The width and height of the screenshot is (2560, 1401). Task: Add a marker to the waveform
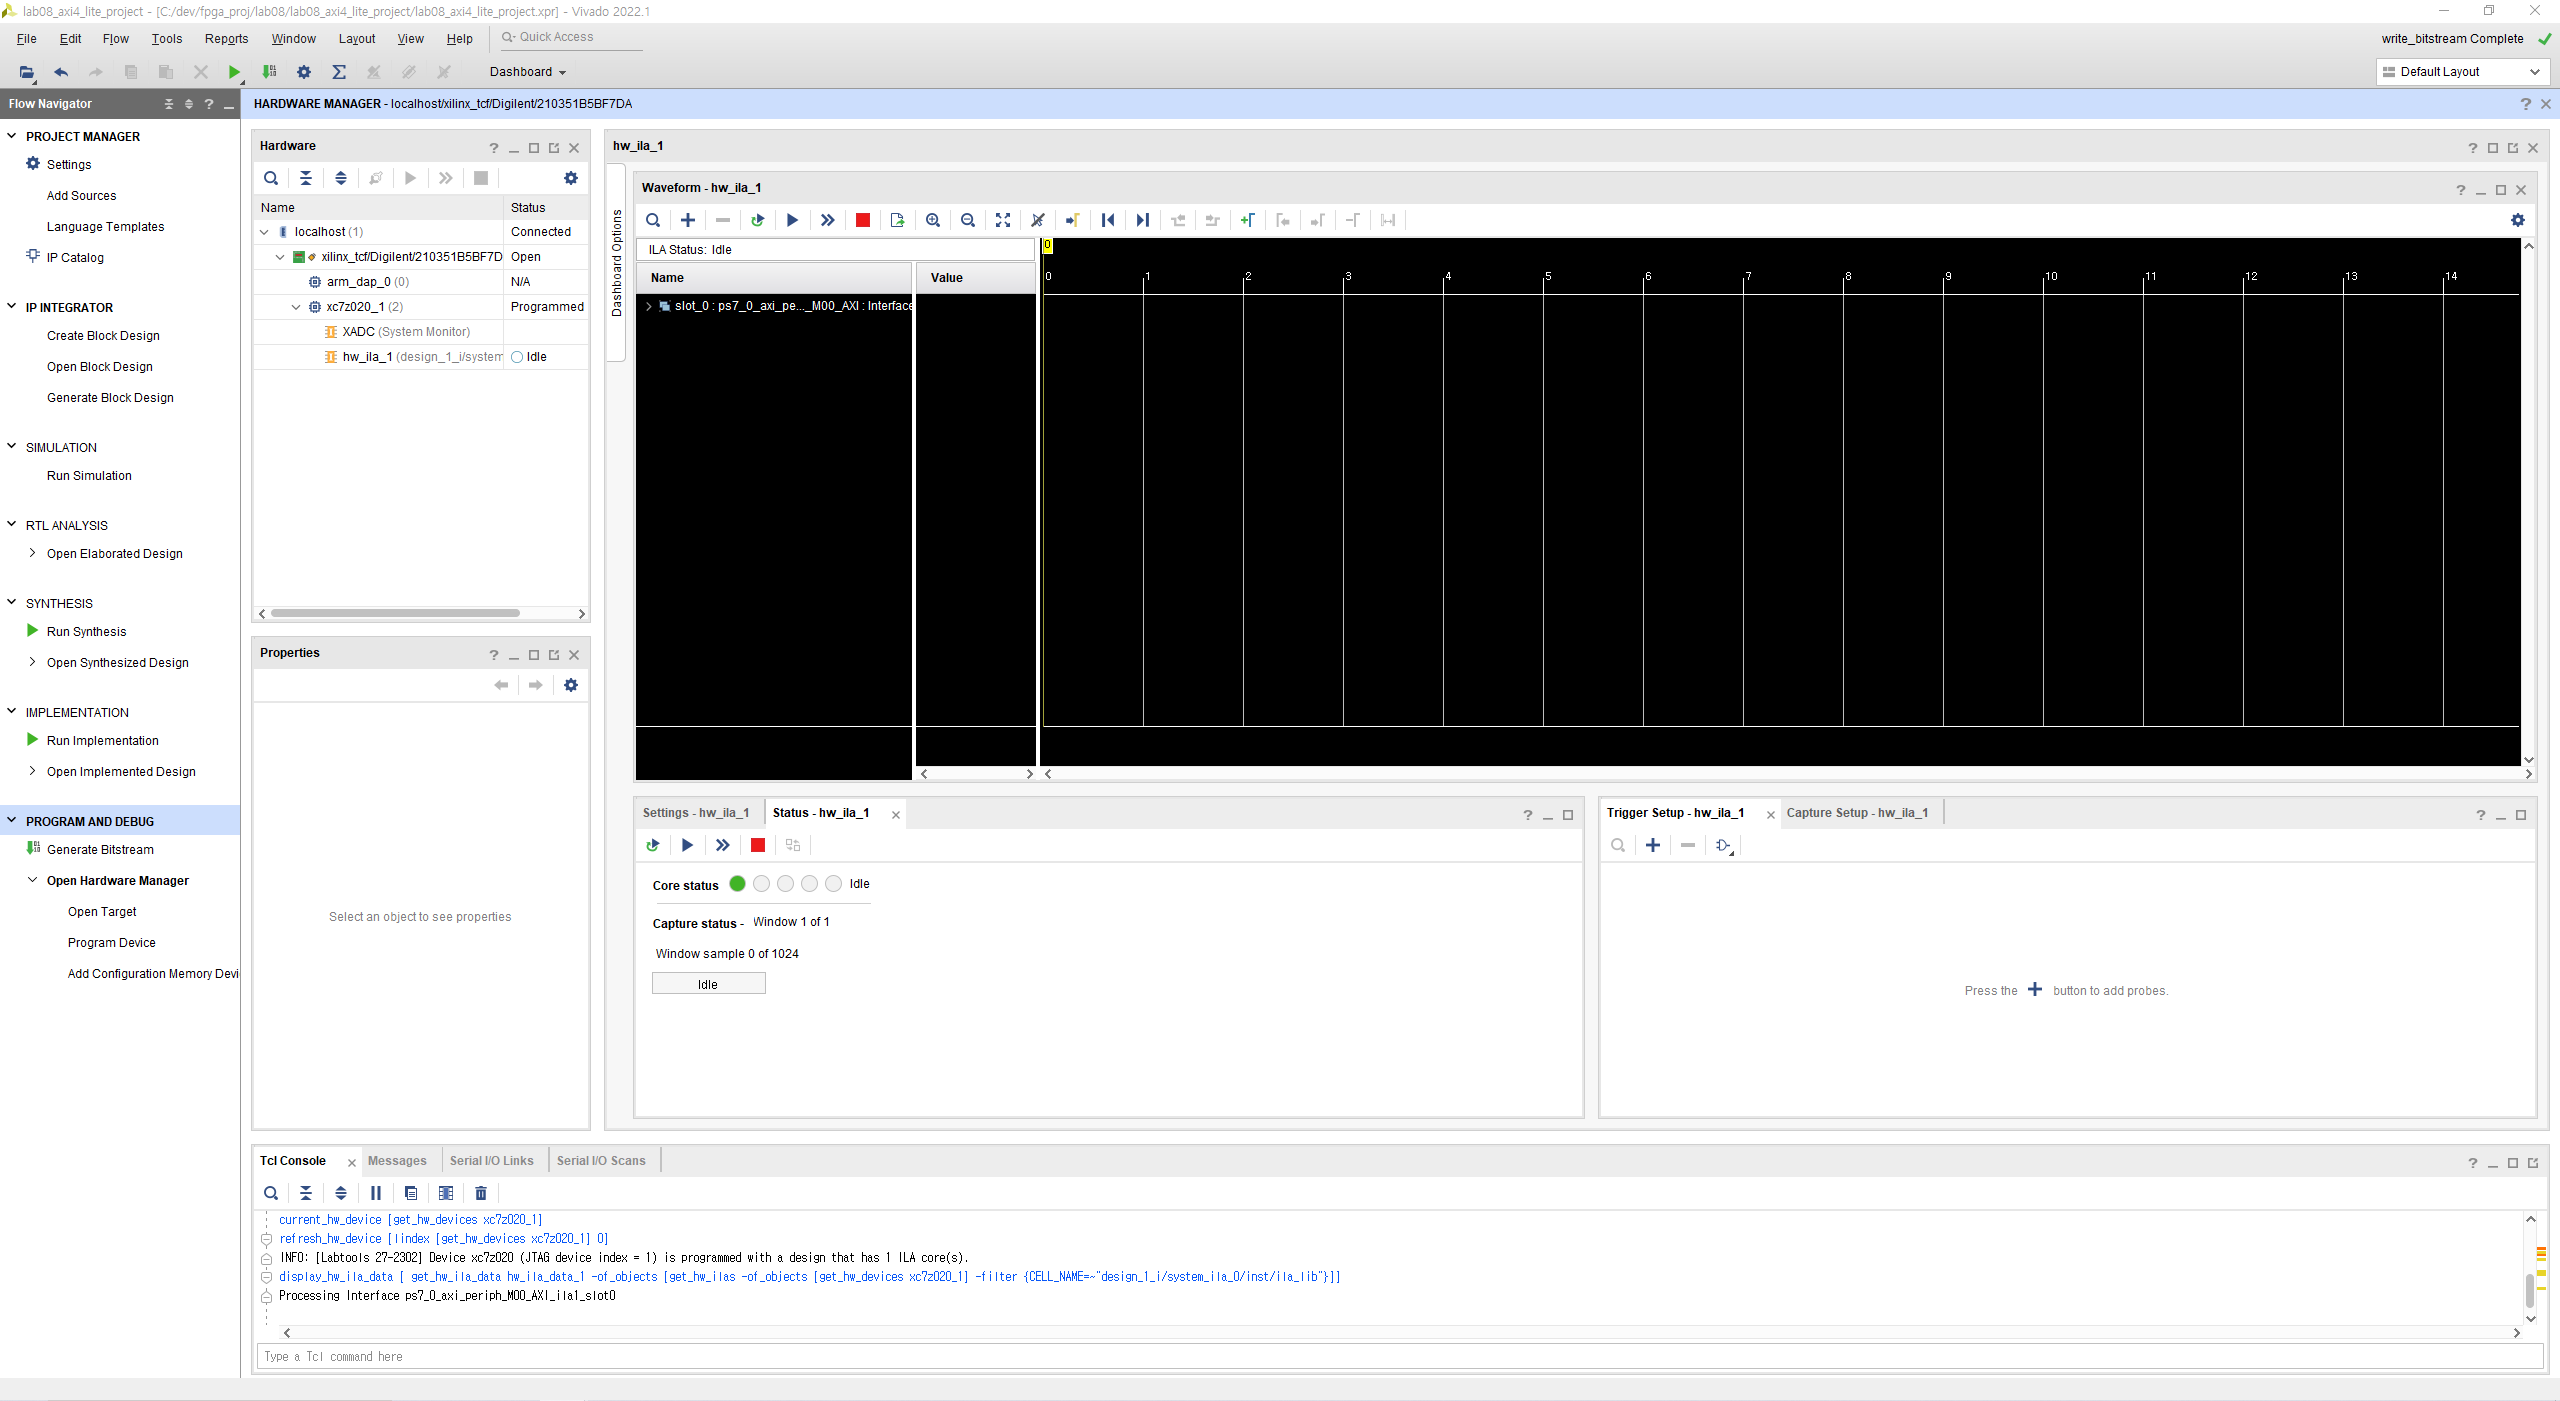coord(1247,220)
